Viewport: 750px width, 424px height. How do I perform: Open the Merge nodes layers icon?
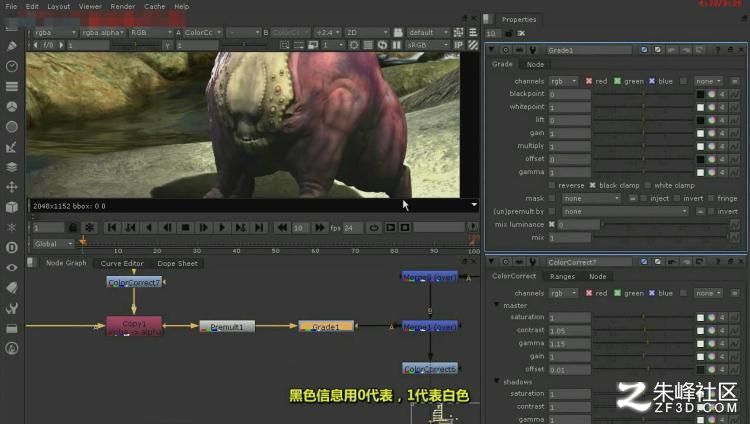point(11,167)
